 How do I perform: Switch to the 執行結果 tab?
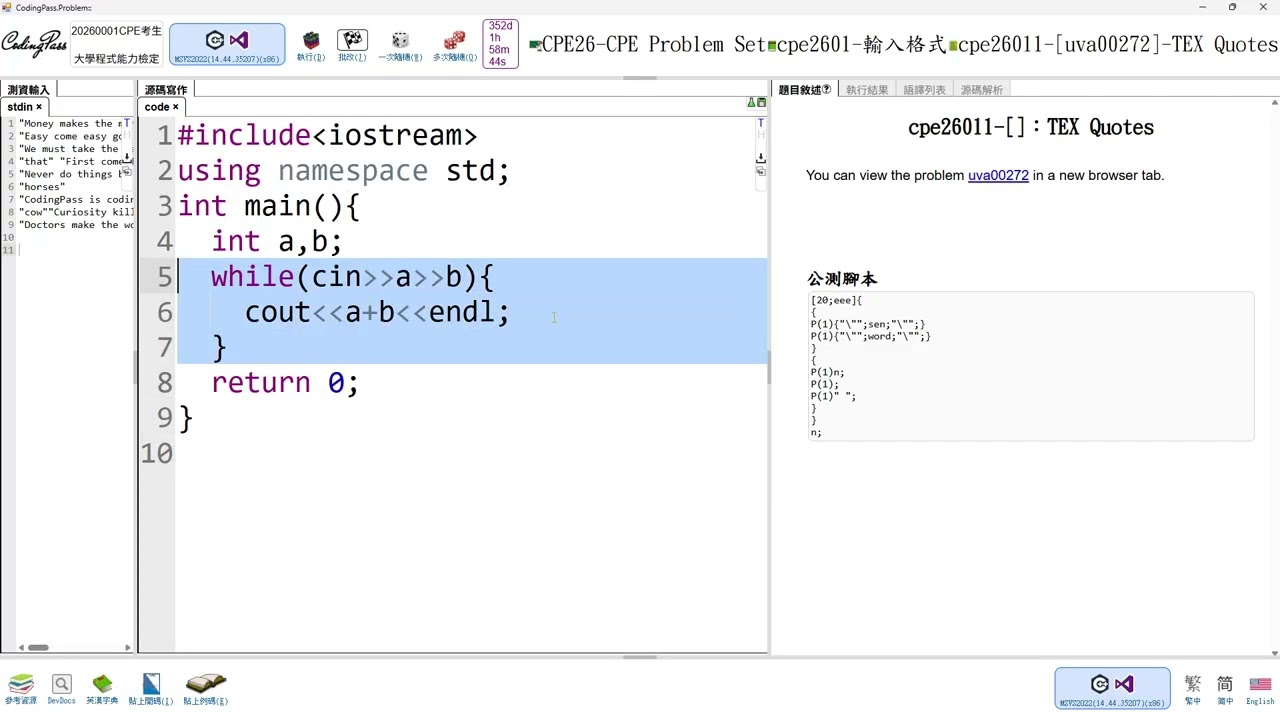tap(867, 90)
